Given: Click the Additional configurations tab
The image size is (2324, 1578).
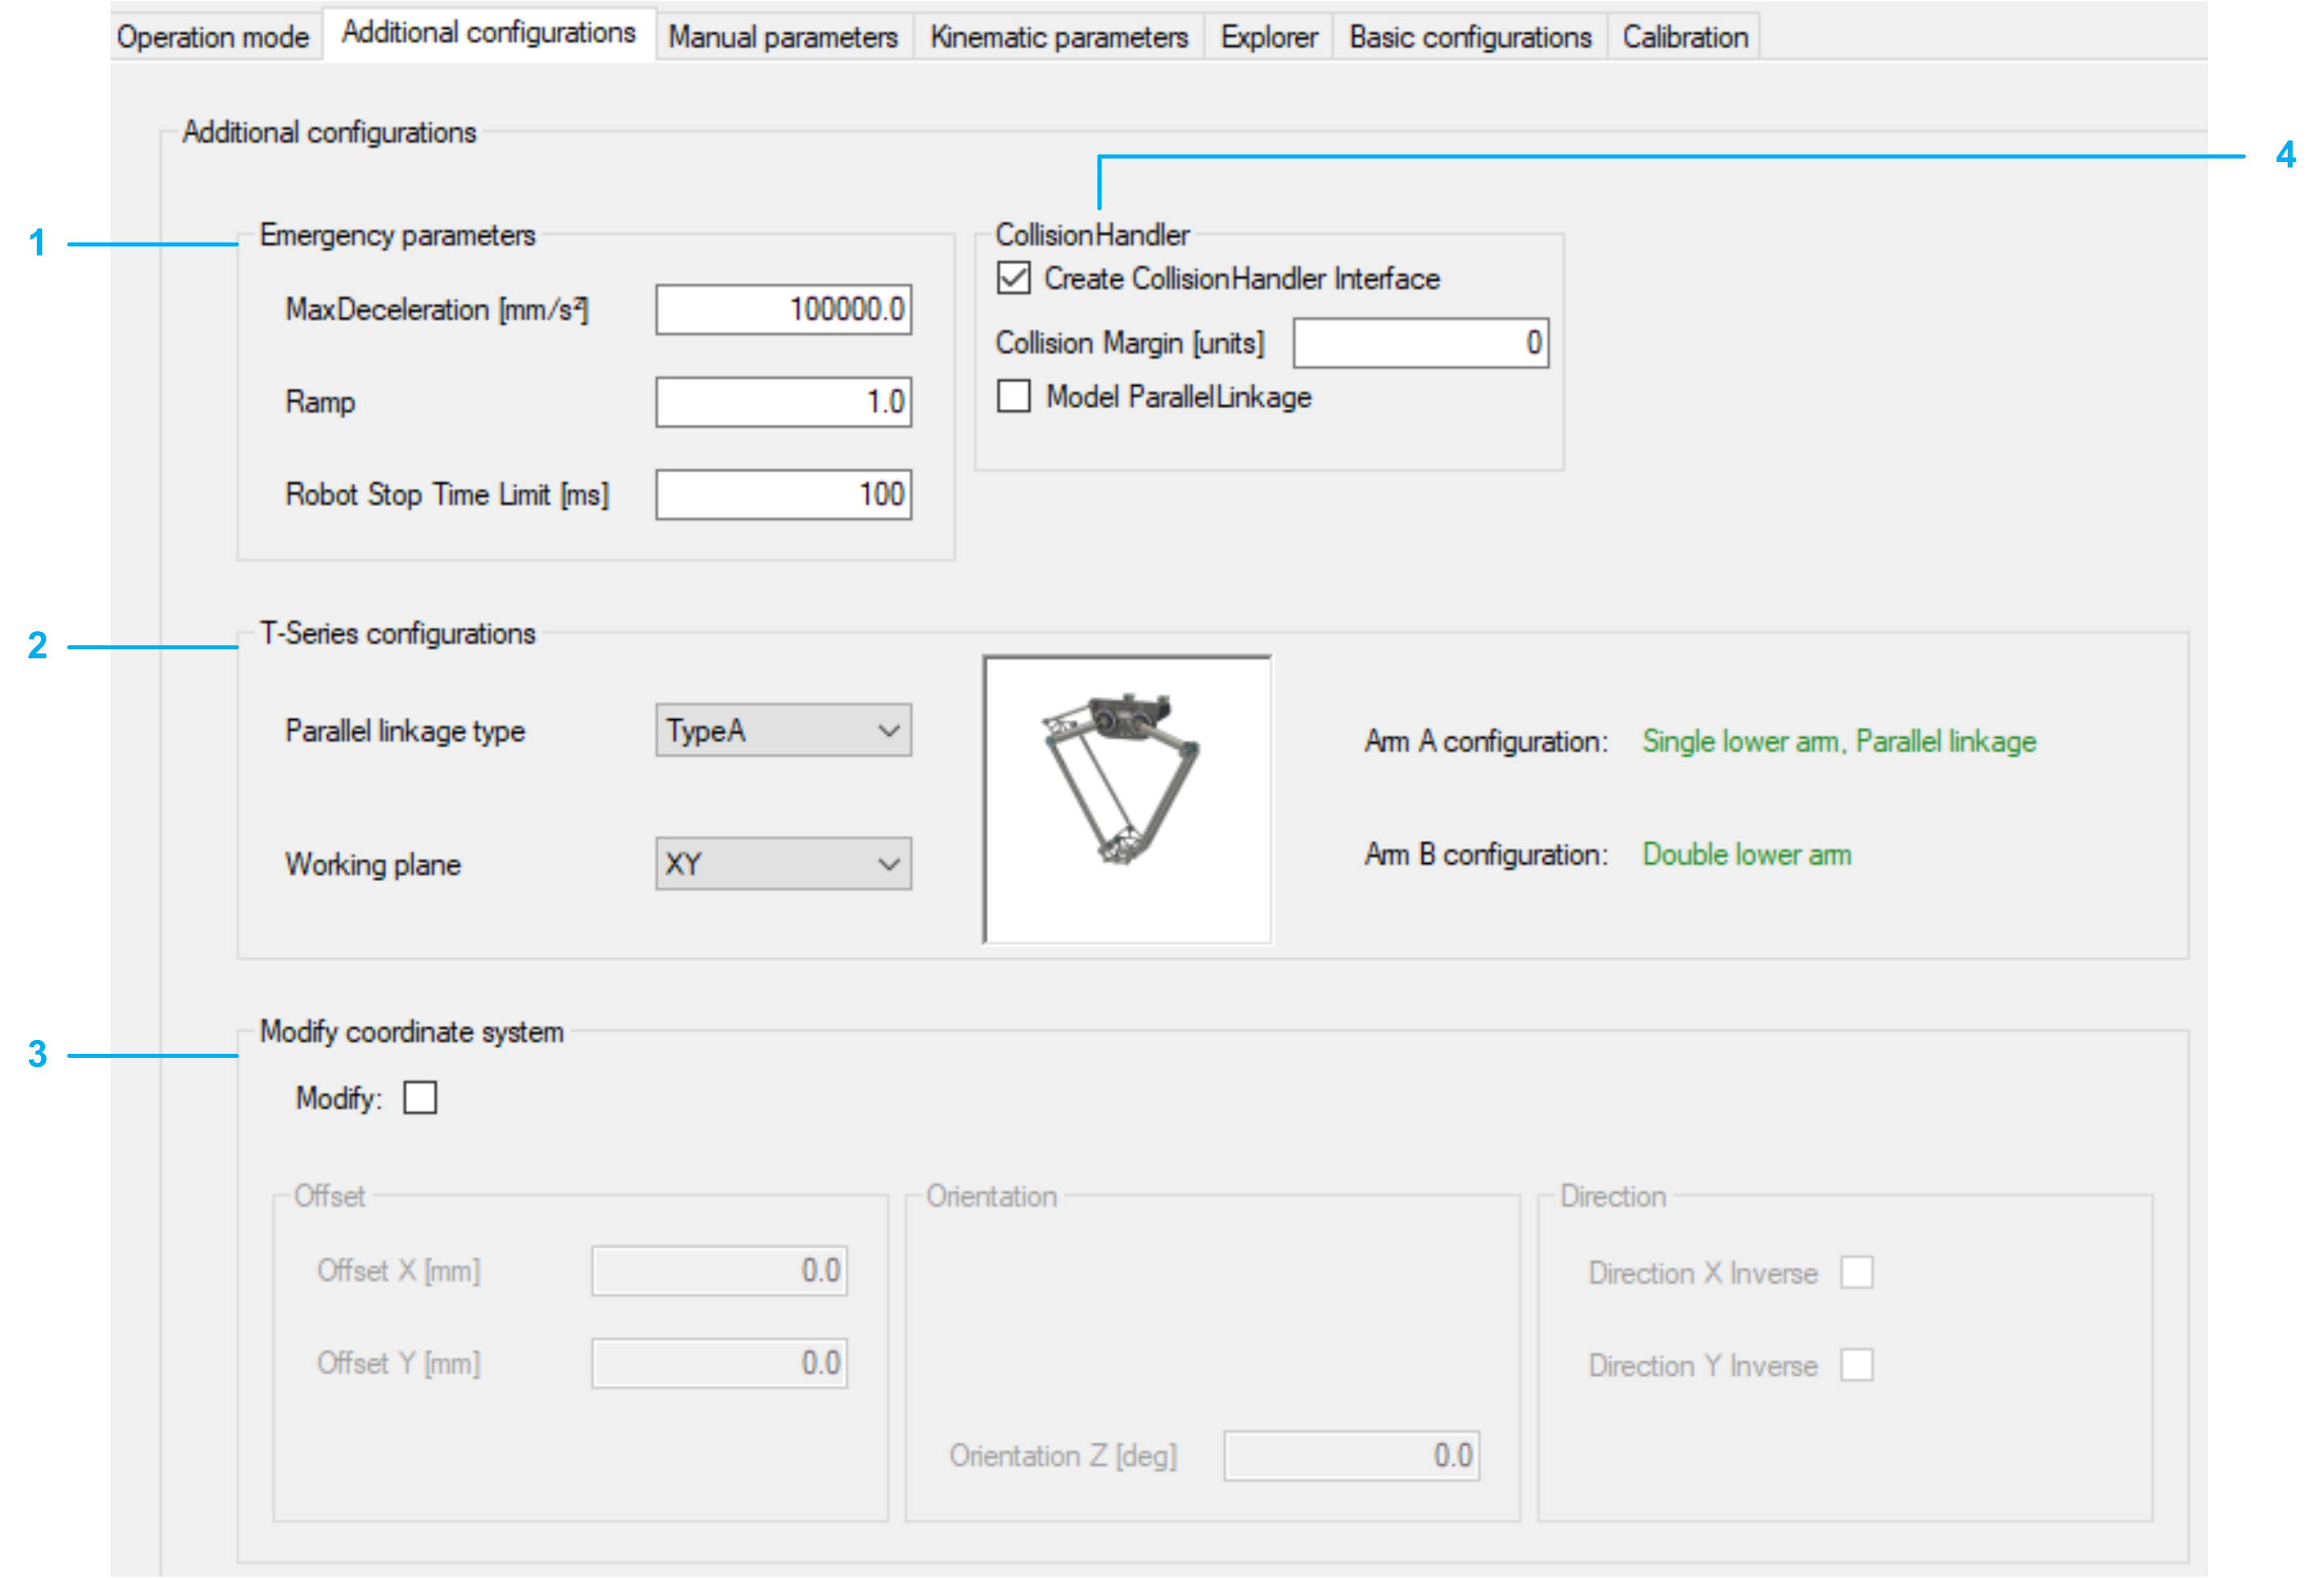Looking at the screenshot, I should [x=488, y=33].
